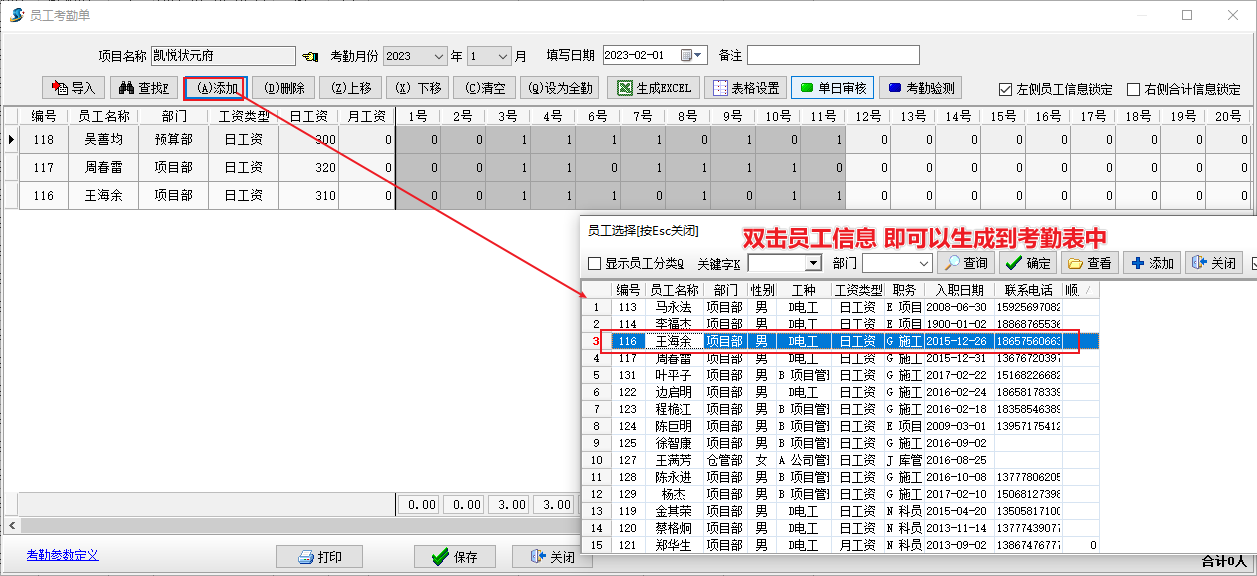Click the 员工名称 column header
This screenshot has width=1257, height=576.
(x=103, y=116)
